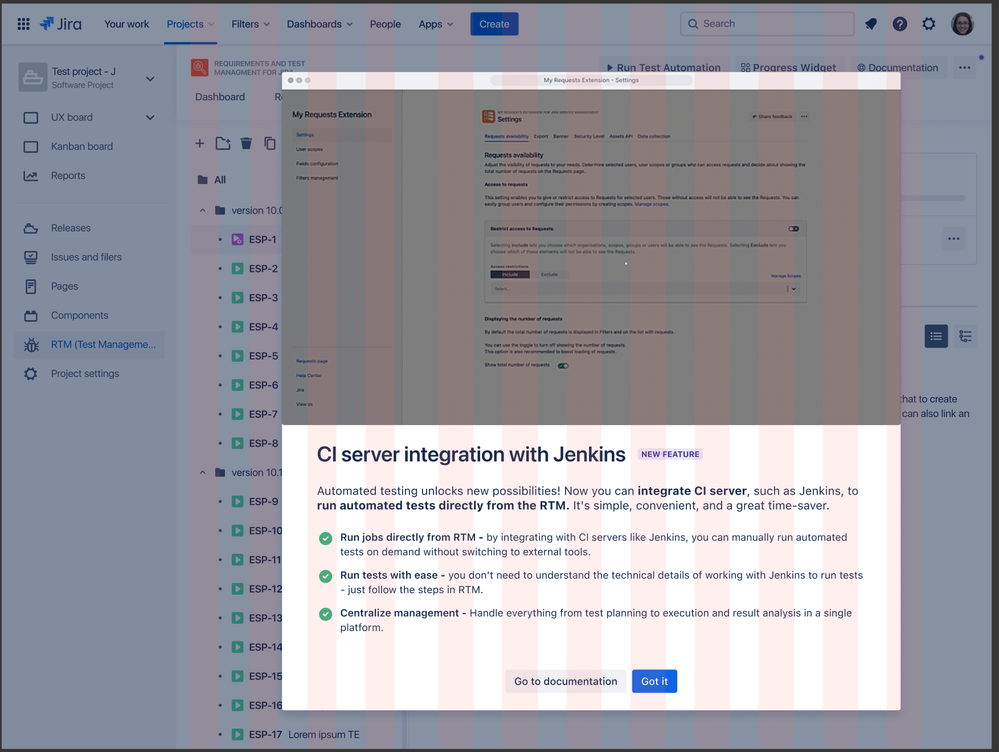The height and width of the screenshot is (752, 999).
Task: Click the Project settings gear icon
Action: click(x=31, y=373)
